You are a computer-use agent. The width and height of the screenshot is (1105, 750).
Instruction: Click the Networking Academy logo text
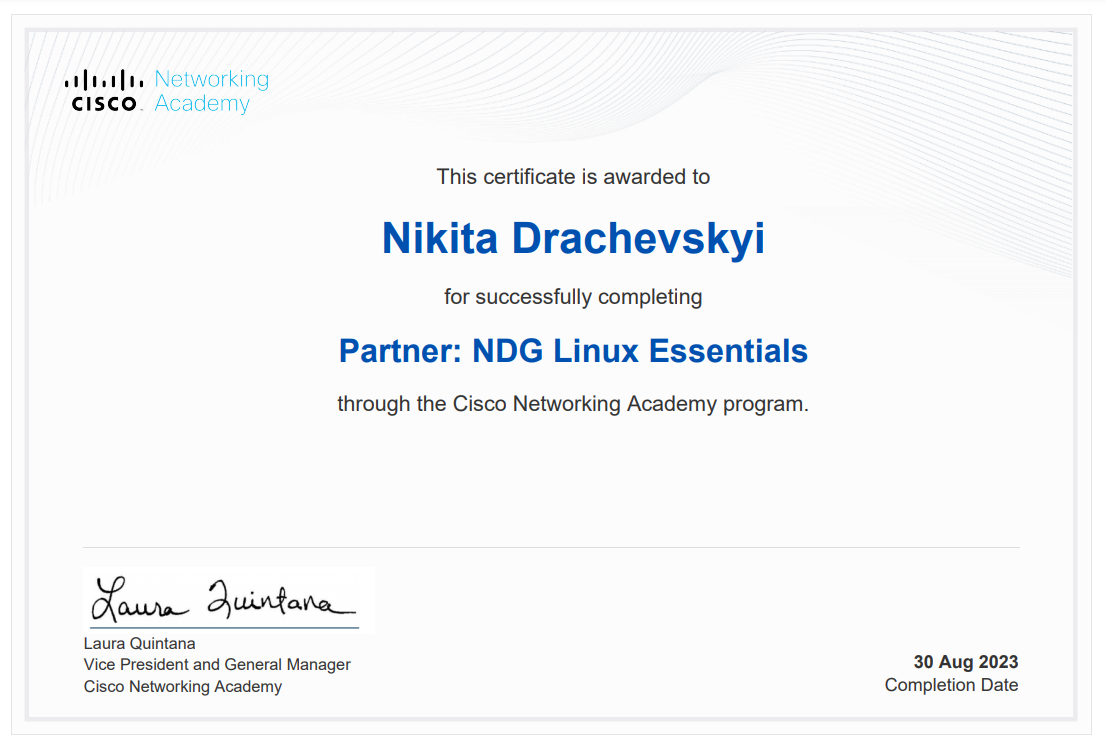(x=211, y=91)
